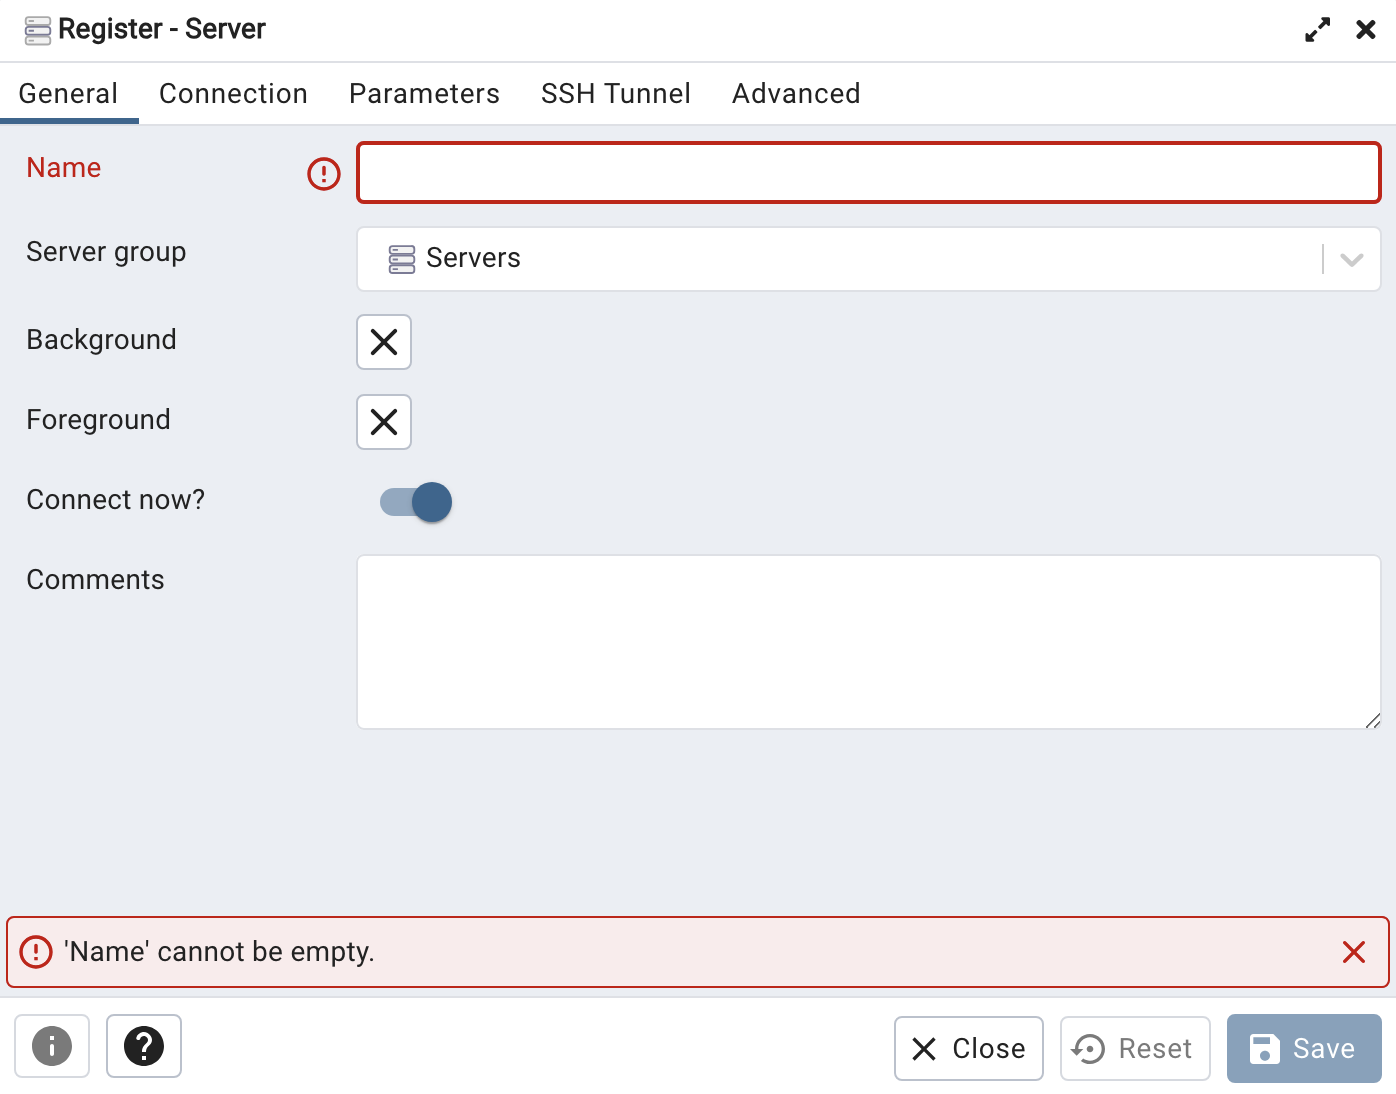The height and width of the screenshot is (1094, 1396).
Task: Click the alert icon in error banner
Action: [36, 952]
